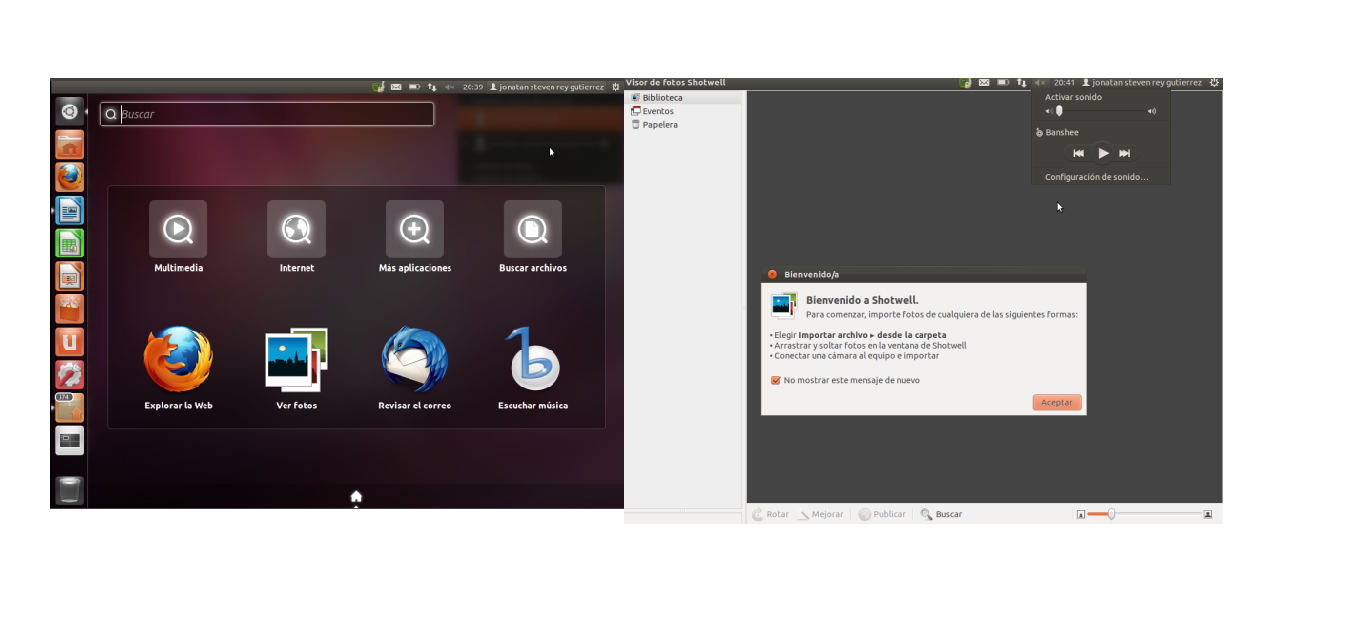Open the session gear menu
This screenshot has width=1360, height=624.
[1213, 83]
